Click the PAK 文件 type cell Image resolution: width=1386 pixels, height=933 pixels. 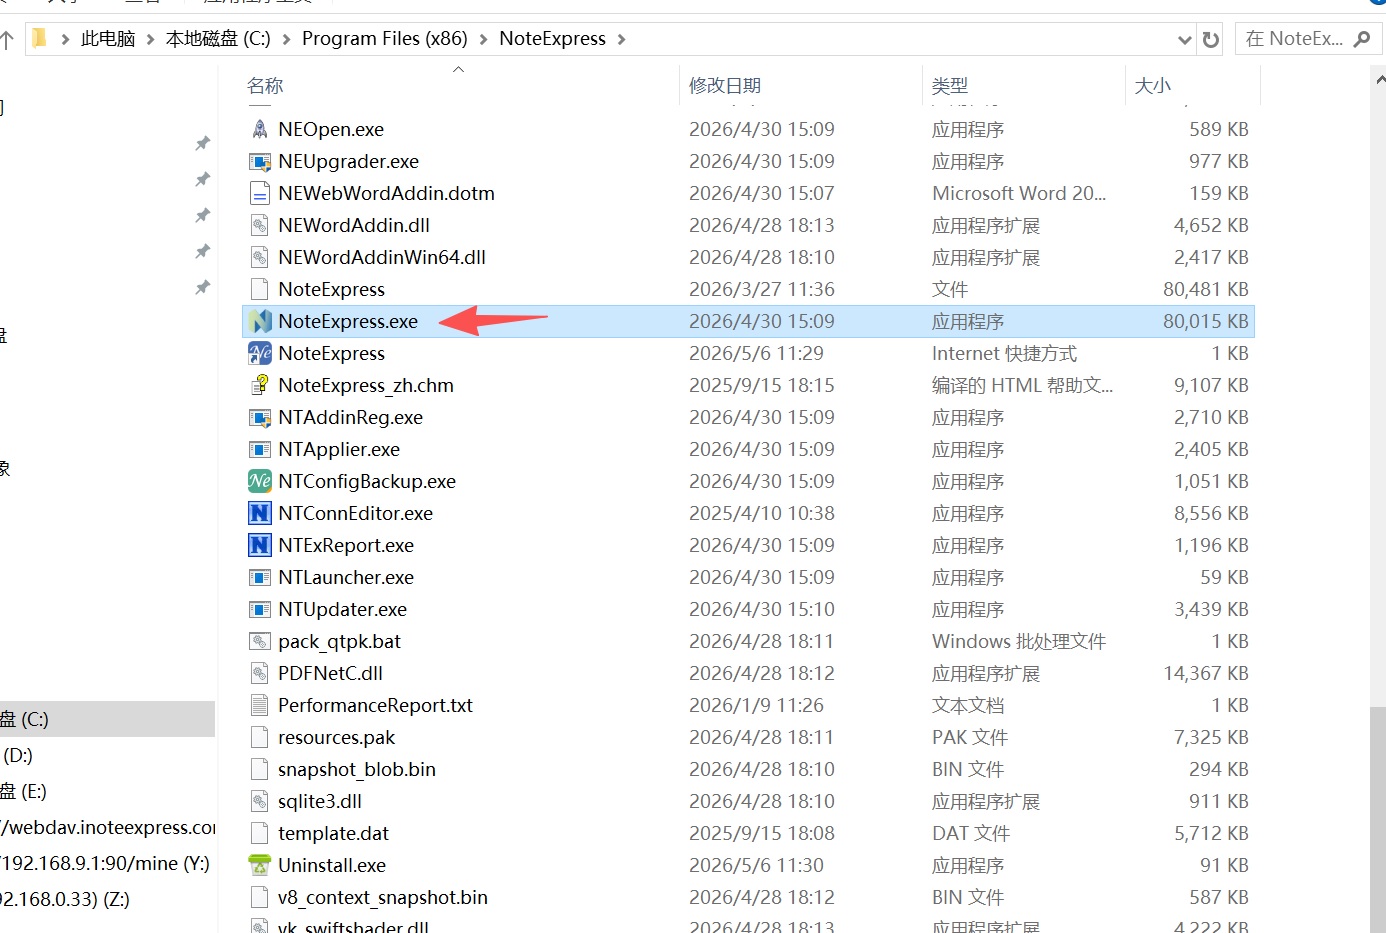pyautogui.click(x=970, y=737)
